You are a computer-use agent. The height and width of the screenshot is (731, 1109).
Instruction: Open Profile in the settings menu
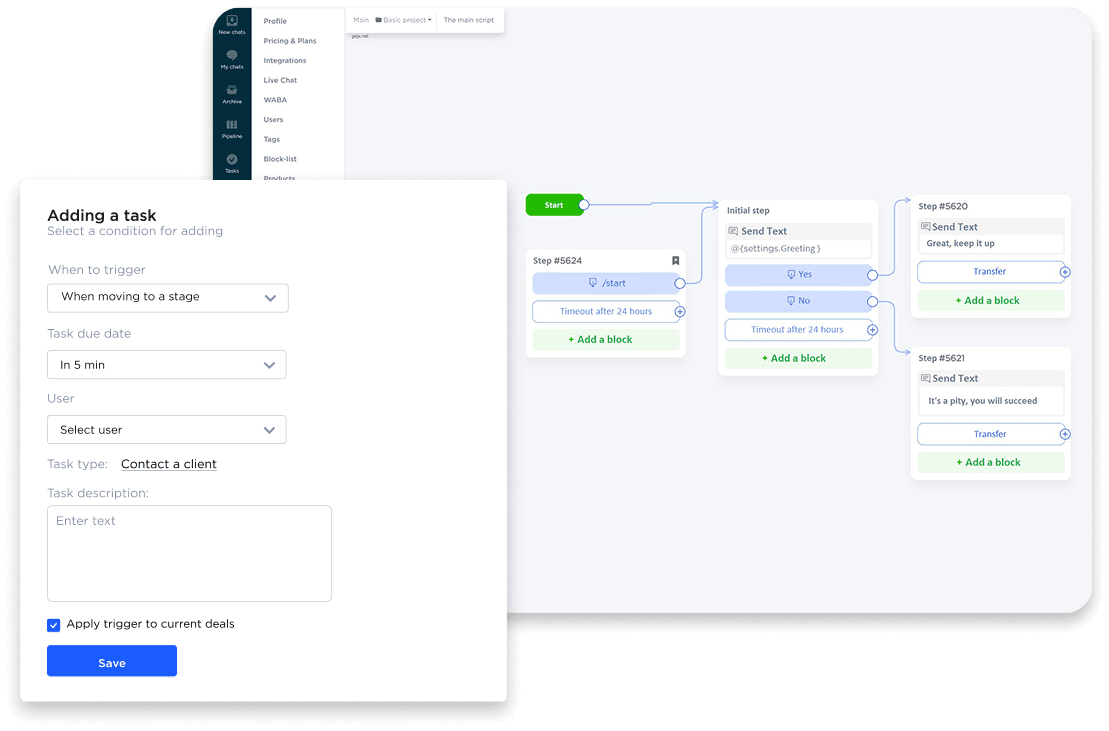275,21
